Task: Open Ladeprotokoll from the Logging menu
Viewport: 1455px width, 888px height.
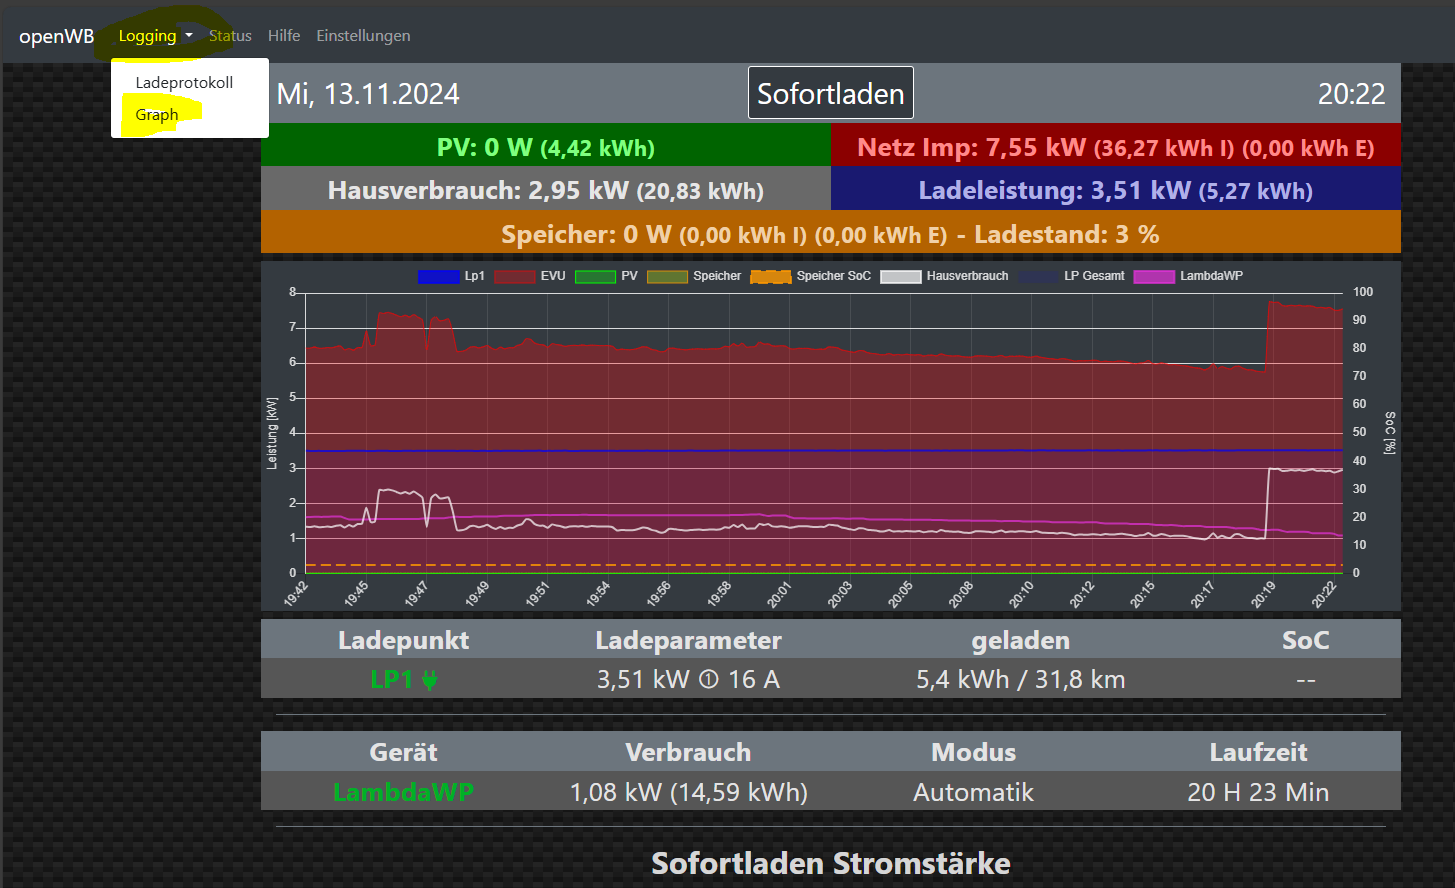Action: tap(184, 83)
